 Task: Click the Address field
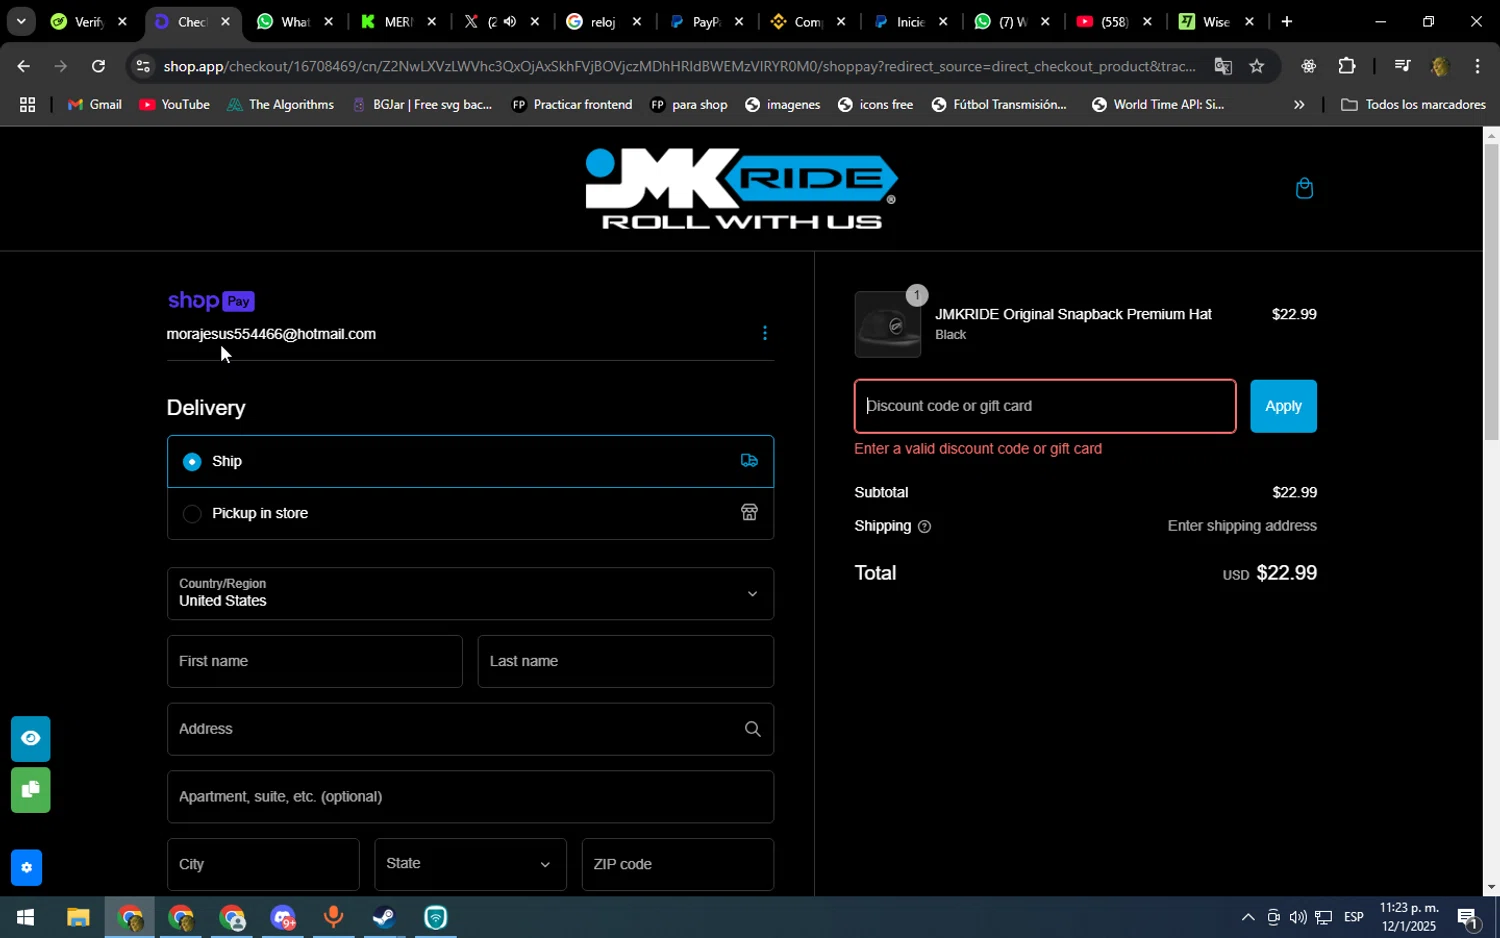tap(470, 729)
